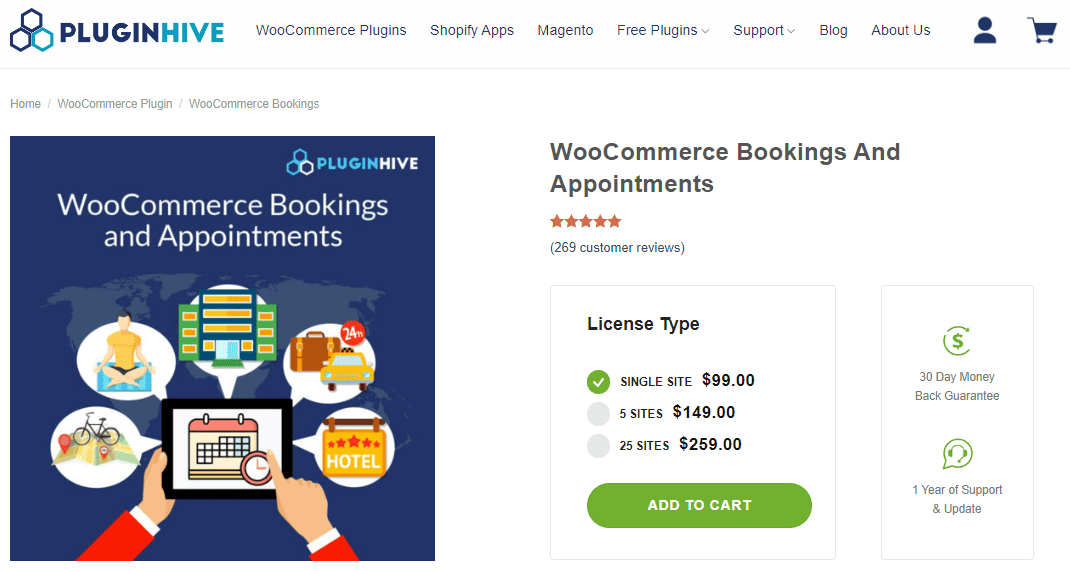Image resolution: width=1070 pixels, height=571 pixels.
Task: Click the PluginHive hexagon logo
Action: pos(32,30)
